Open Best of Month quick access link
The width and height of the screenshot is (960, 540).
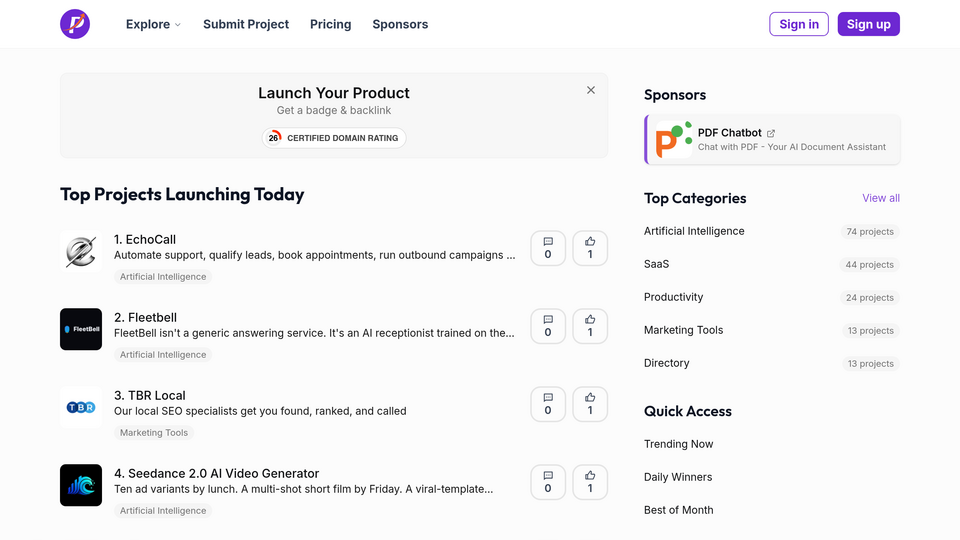pyautogui.click(x=678, y=510)
